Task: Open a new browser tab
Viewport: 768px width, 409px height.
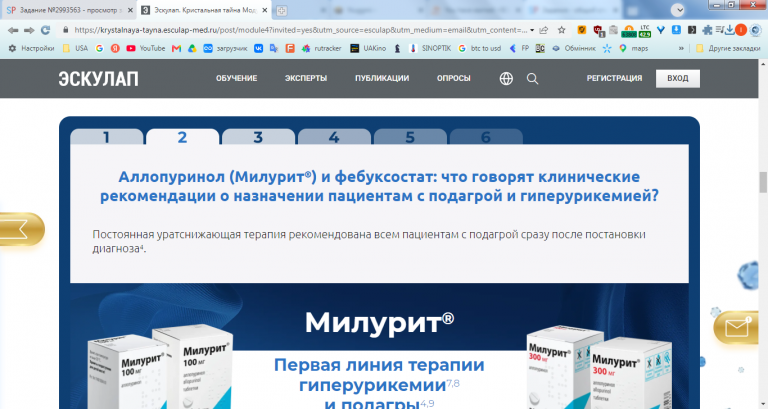Action: click(x=281, y=10)
